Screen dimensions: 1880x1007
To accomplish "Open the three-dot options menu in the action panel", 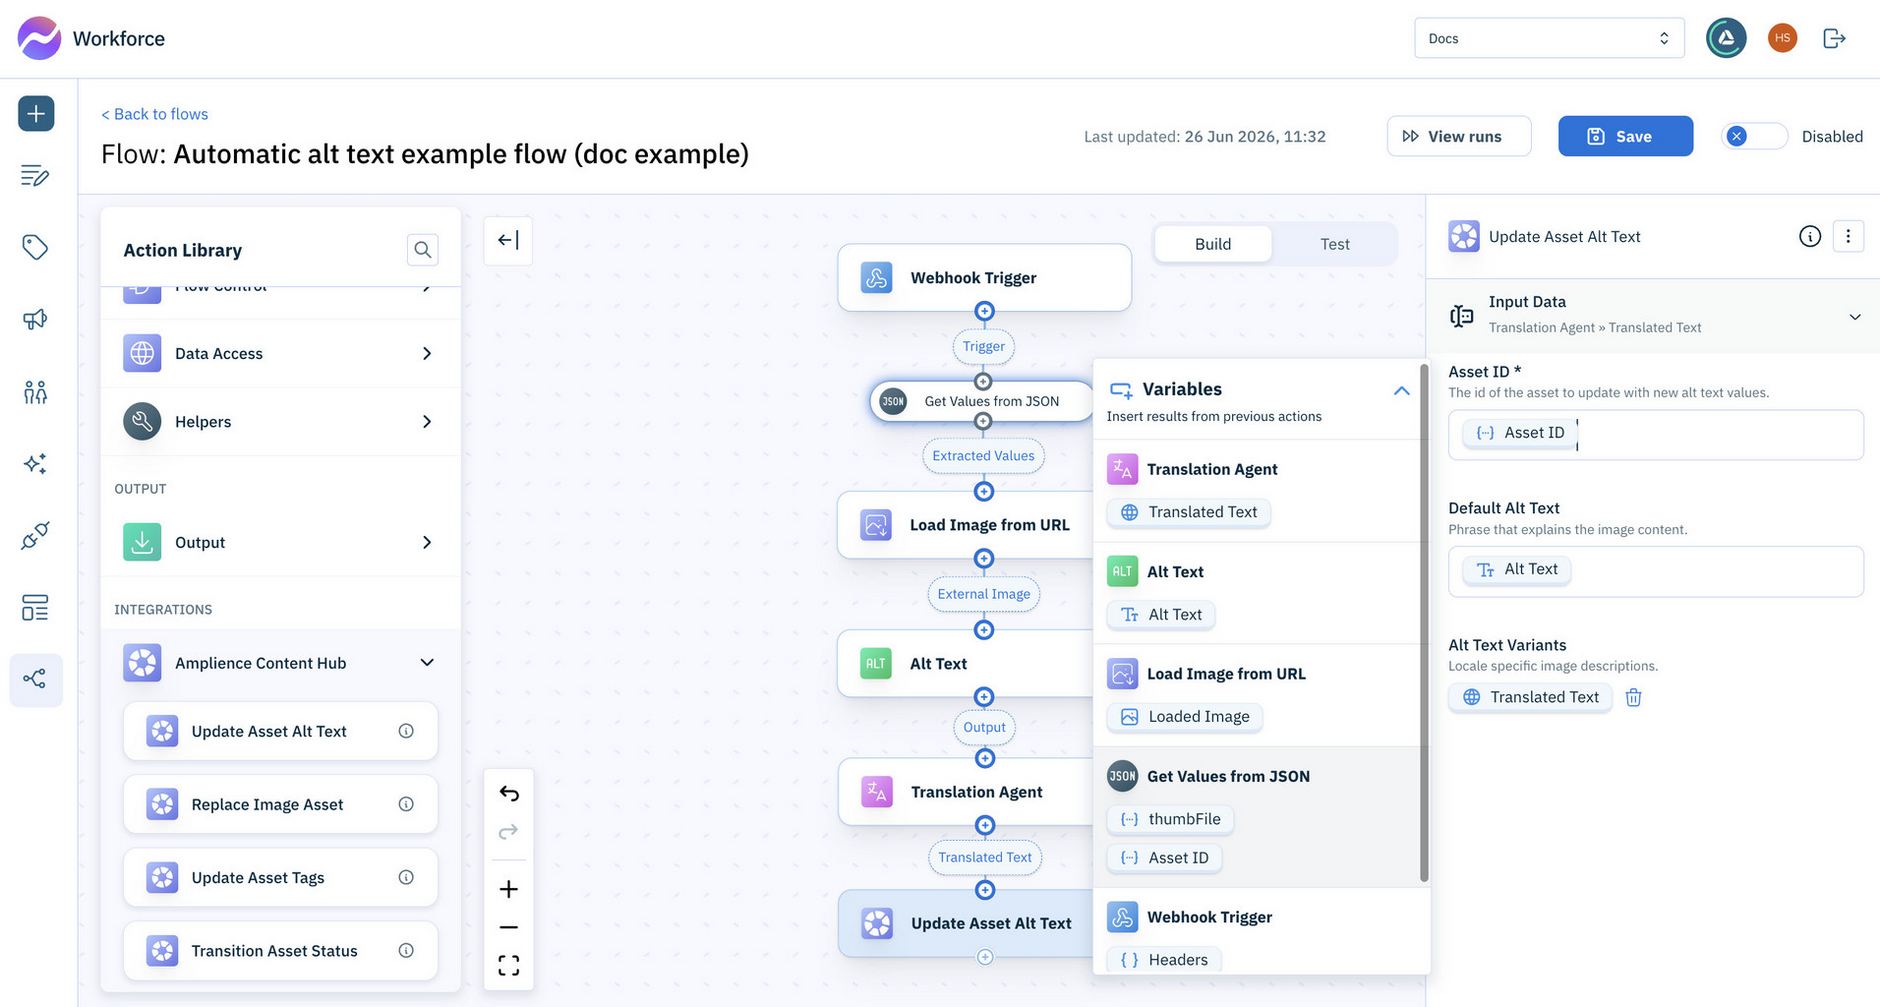I will pyautogui.click(x=1848, y=236).
